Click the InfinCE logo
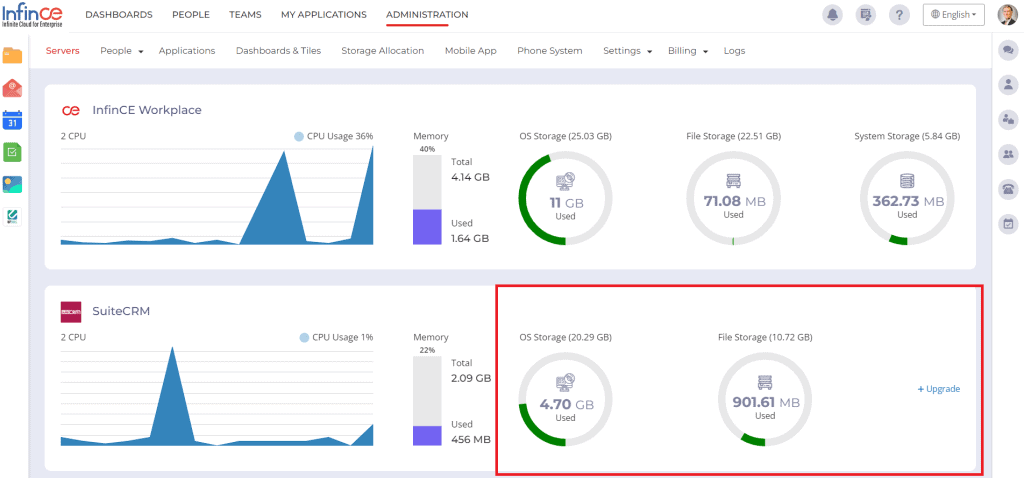The height and width of the screenshot is (478, 1024). [34, 14]
